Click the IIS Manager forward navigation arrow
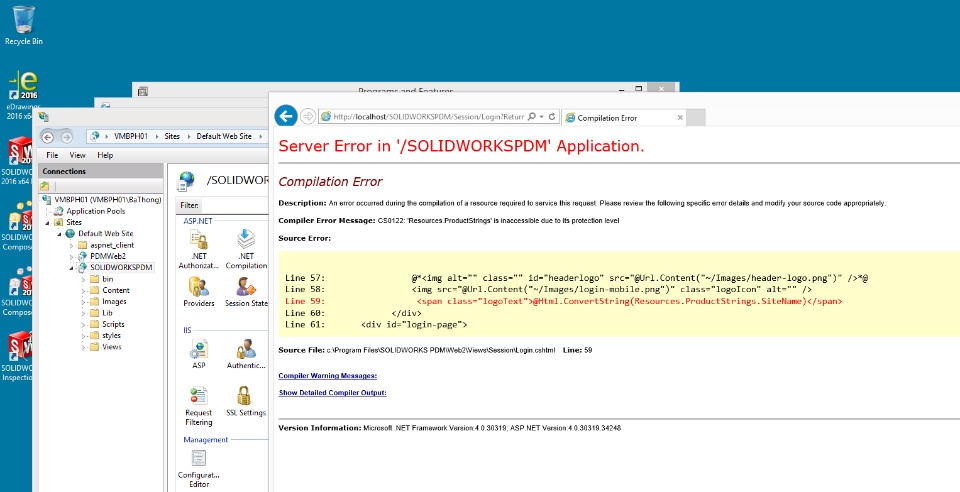Viewport: 960px width, 492px height. [x=66, y=137]
